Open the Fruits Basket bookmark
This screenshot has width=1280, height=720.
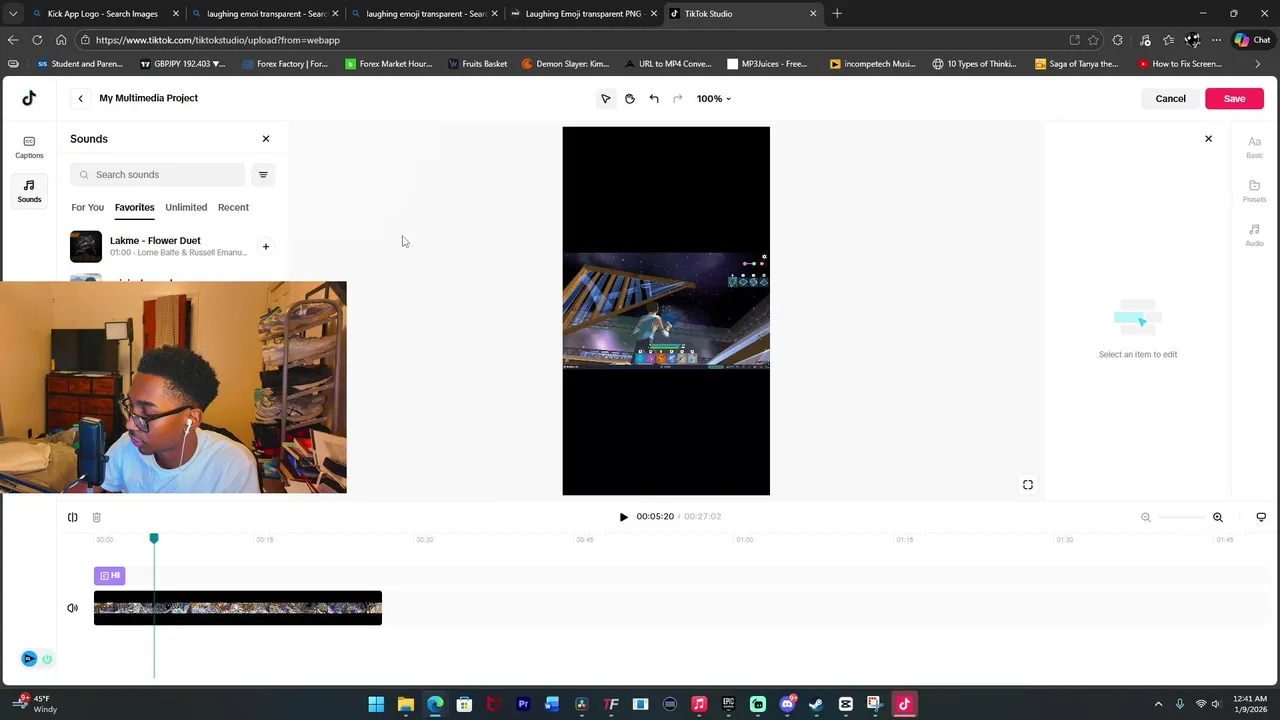click(x=477, y=64)
